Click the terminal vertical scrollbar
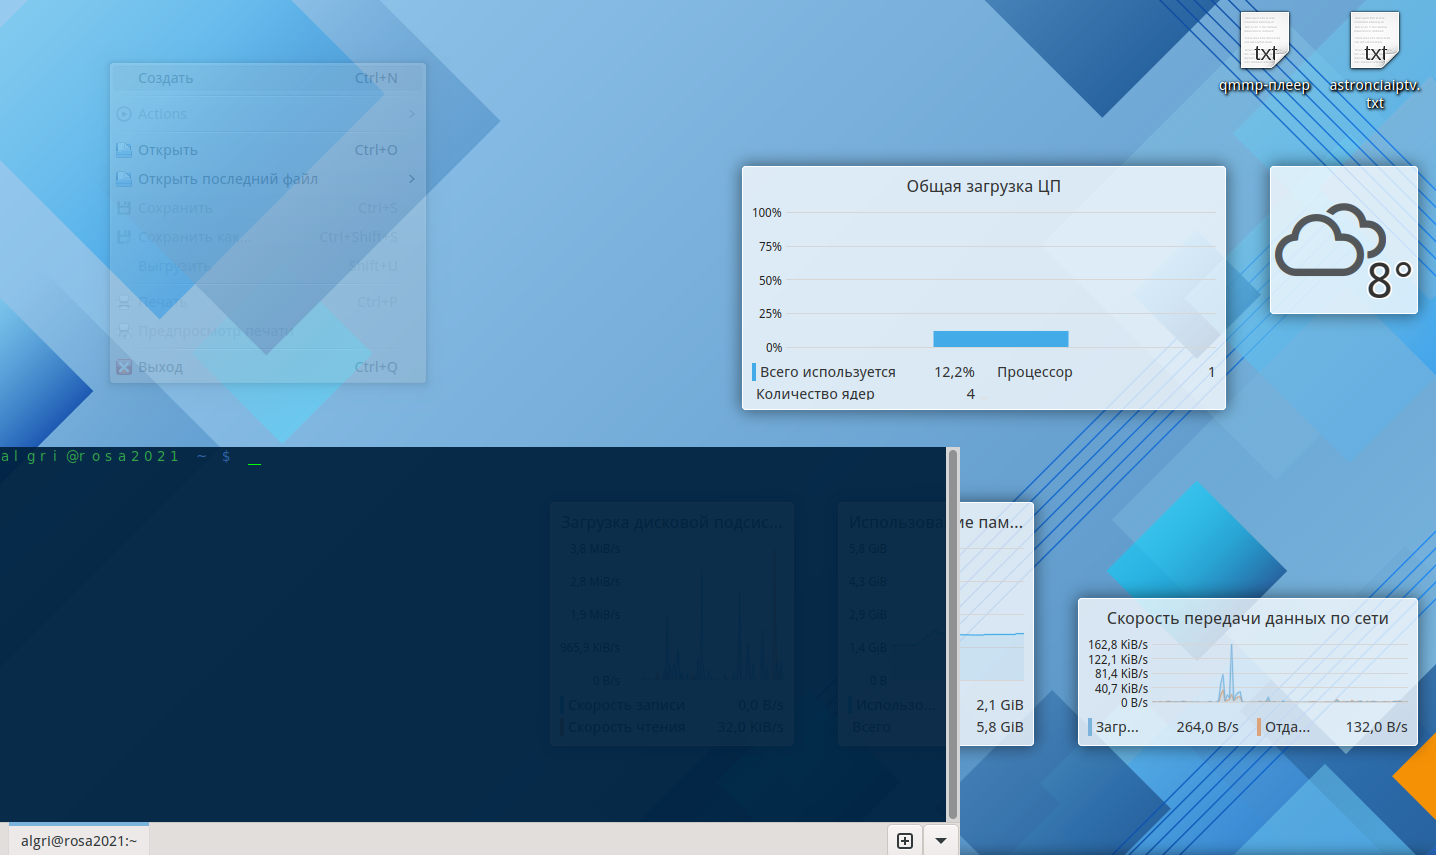Viewport: 1436px width, 855px height. tap(953, 634)
